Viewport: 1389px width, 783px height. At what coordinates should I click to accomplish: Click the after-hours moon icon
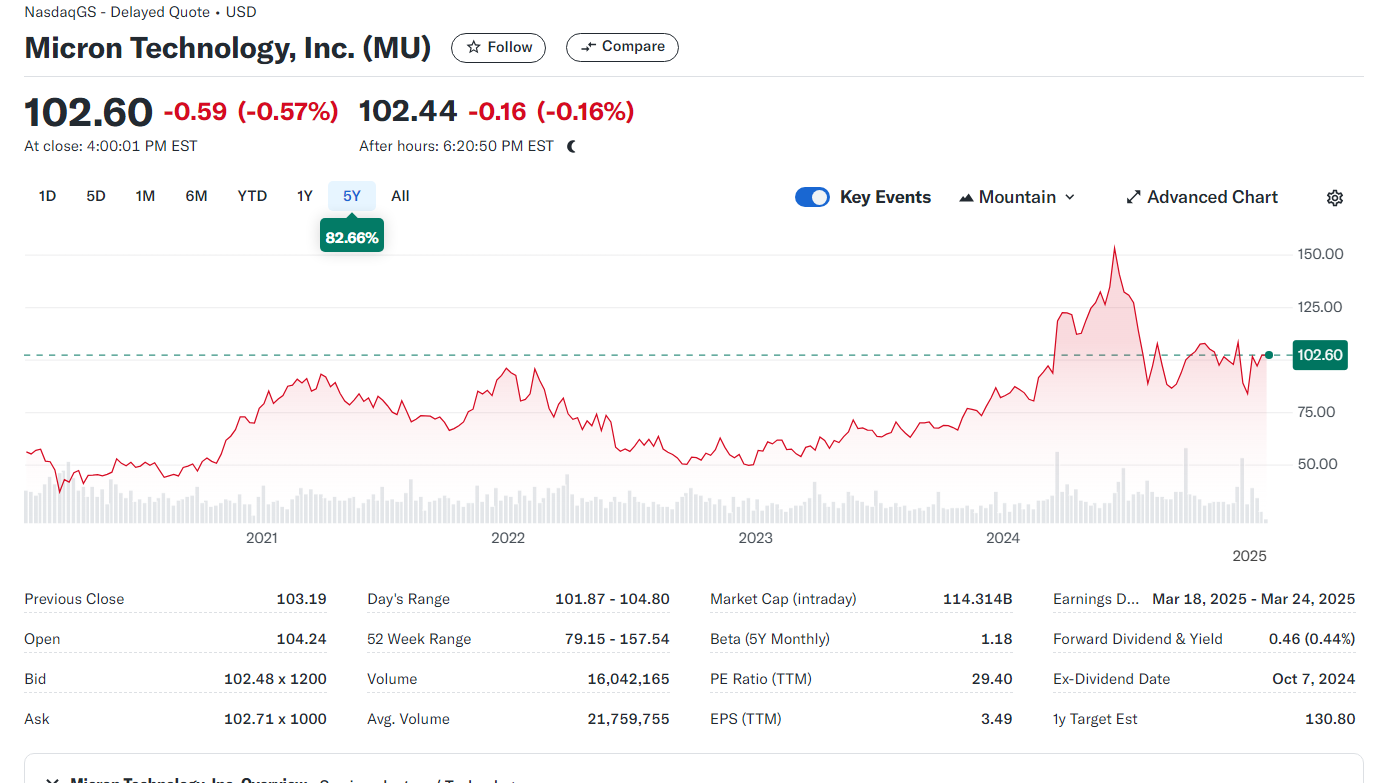[x=571, y=146]
